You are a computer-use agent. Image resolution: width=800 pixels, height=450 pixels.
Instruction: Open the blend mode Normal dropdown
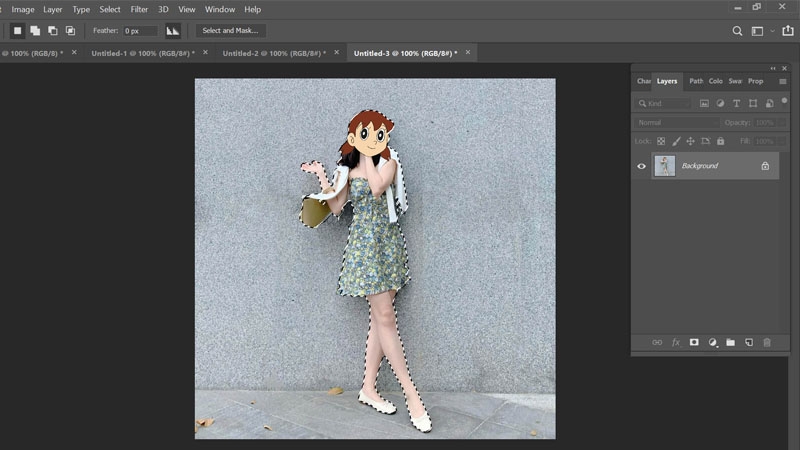(x=678, y=122)
